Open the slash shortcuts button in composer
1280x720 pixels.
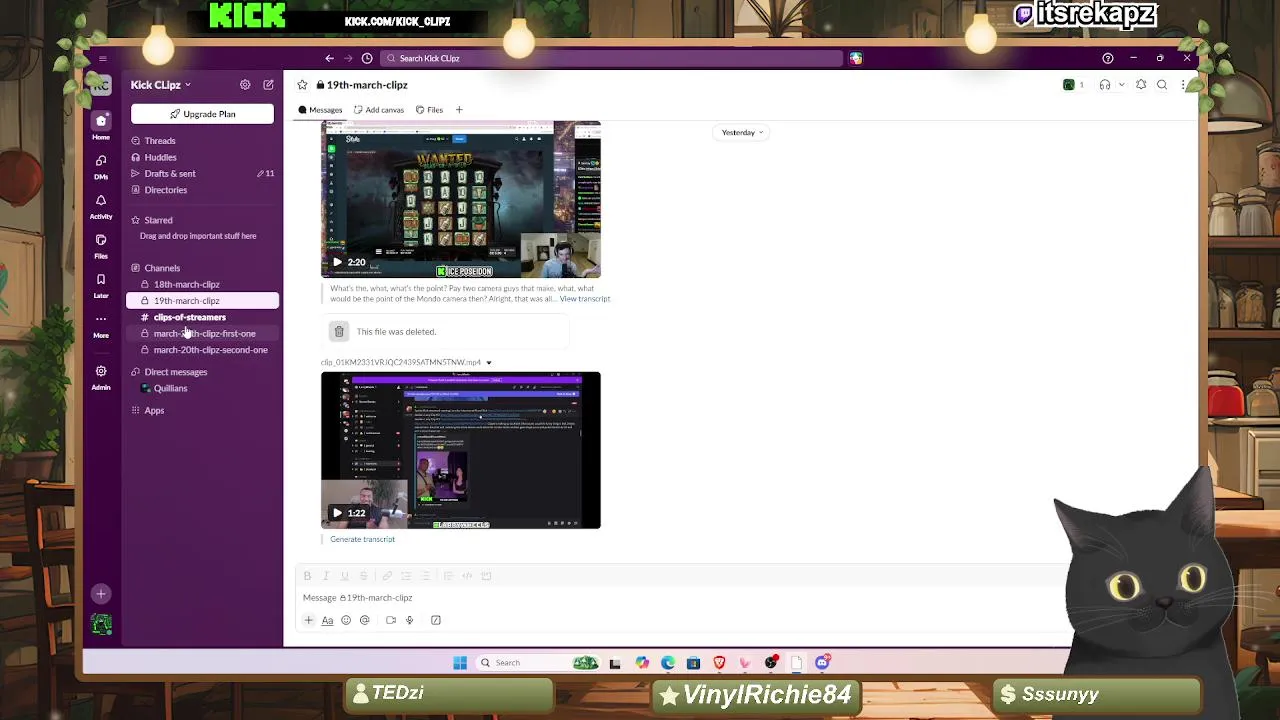(x=436, y=621)
